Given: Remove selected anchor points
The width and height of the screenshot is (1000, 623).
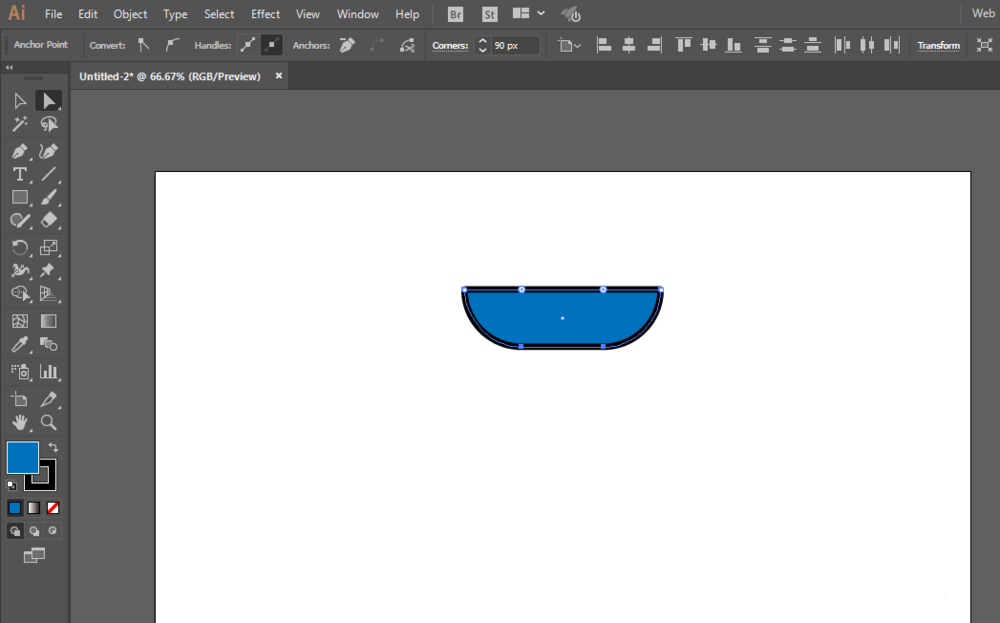Looking at the screenshot, I should [x=347, y=45].
